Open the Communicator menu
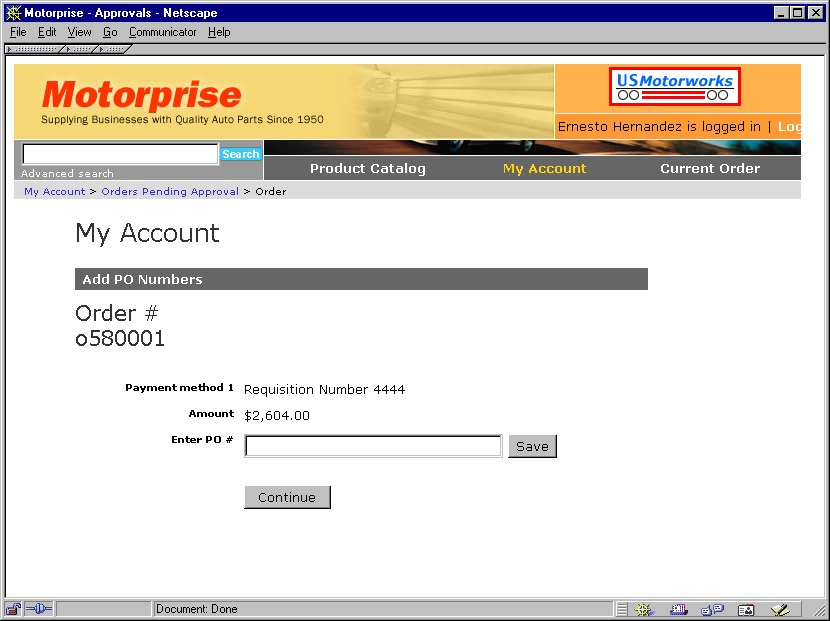Screen dimensions: 830x621 tap(163, 32)
